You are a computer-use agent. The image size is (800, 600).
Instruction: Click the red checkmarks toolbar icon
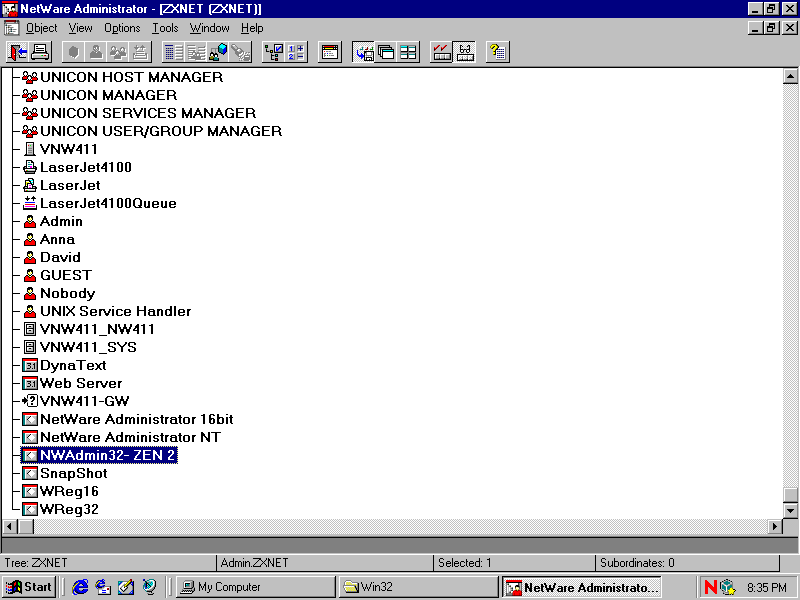click(x=442, y=52)
